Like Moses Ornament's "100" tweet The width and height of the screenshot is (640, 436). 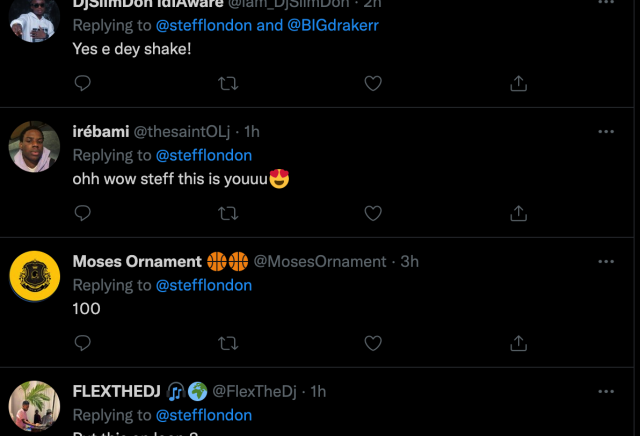[x=373, y=343]
